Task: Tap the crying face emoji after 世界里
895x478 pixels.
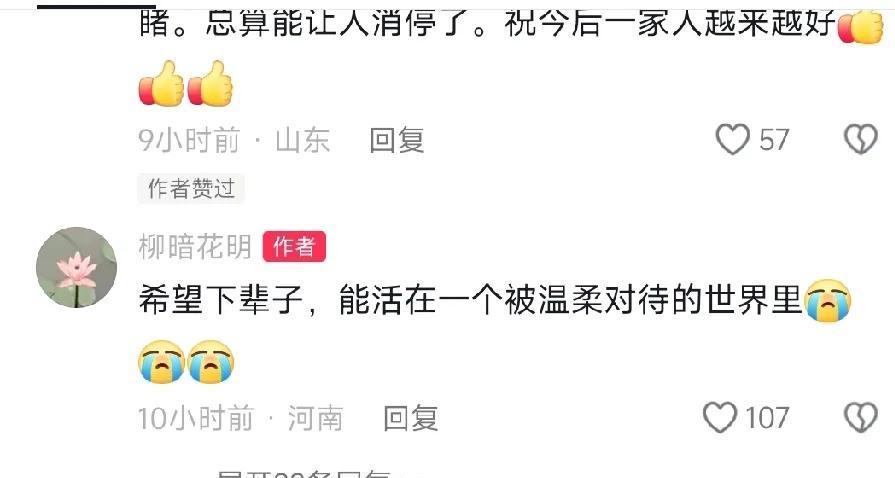Action: pyautogui.click(x=828, y=300)
